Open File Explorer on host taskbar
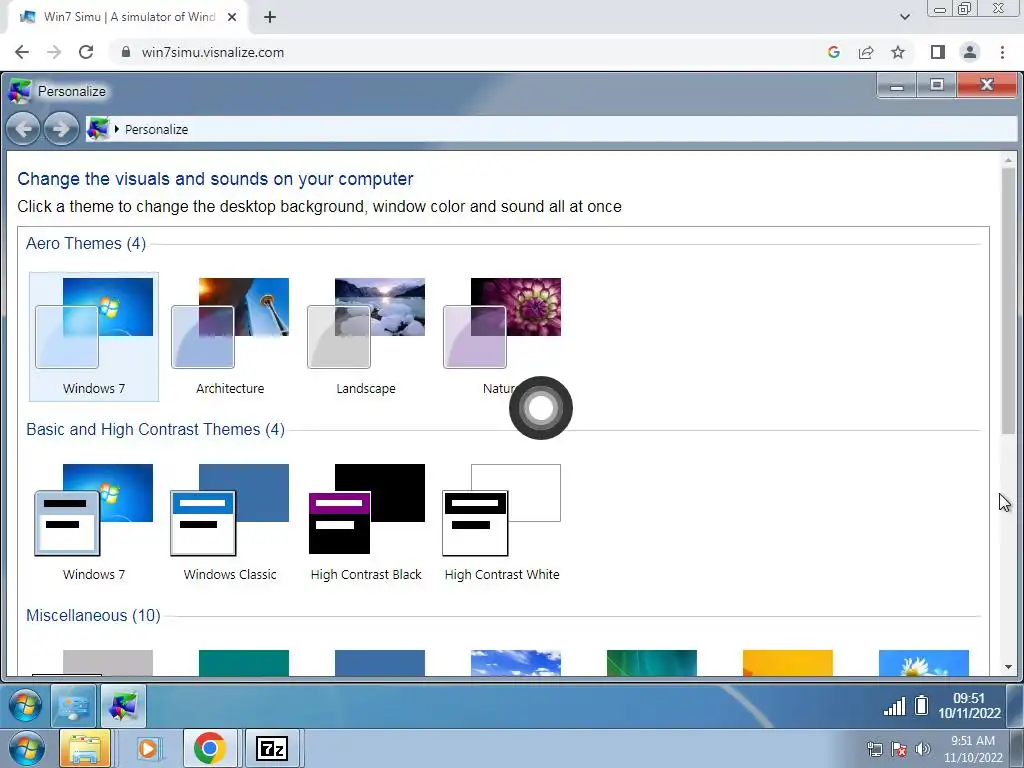 click(x=85, y=748)
